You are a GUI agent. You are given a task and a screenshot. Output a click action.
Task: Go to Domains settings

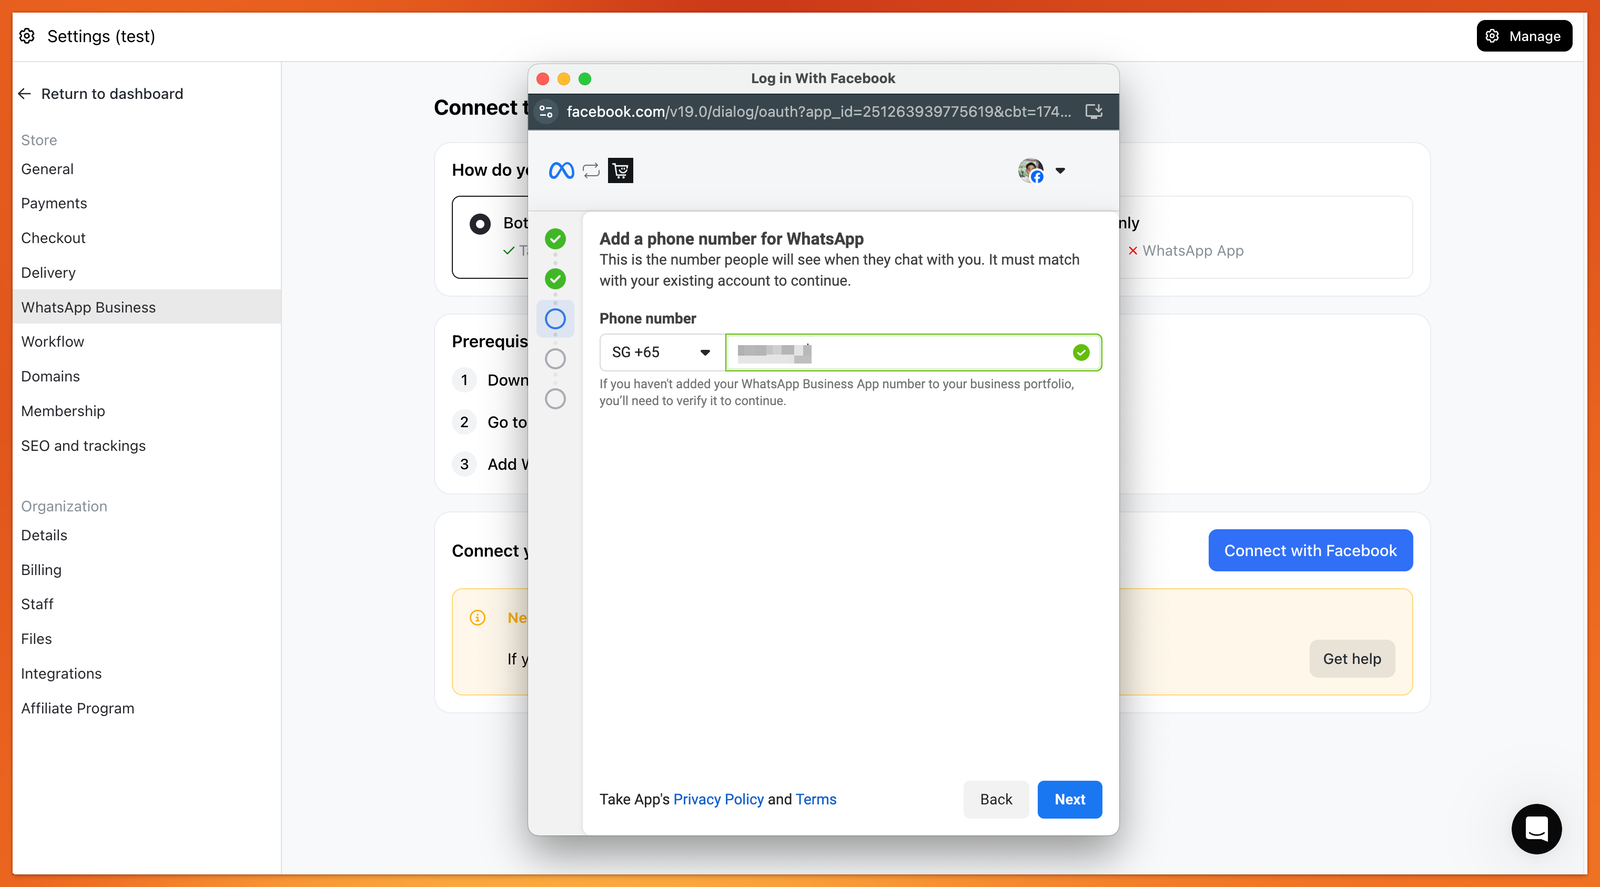pyautogui.click(x=50, y=376)
